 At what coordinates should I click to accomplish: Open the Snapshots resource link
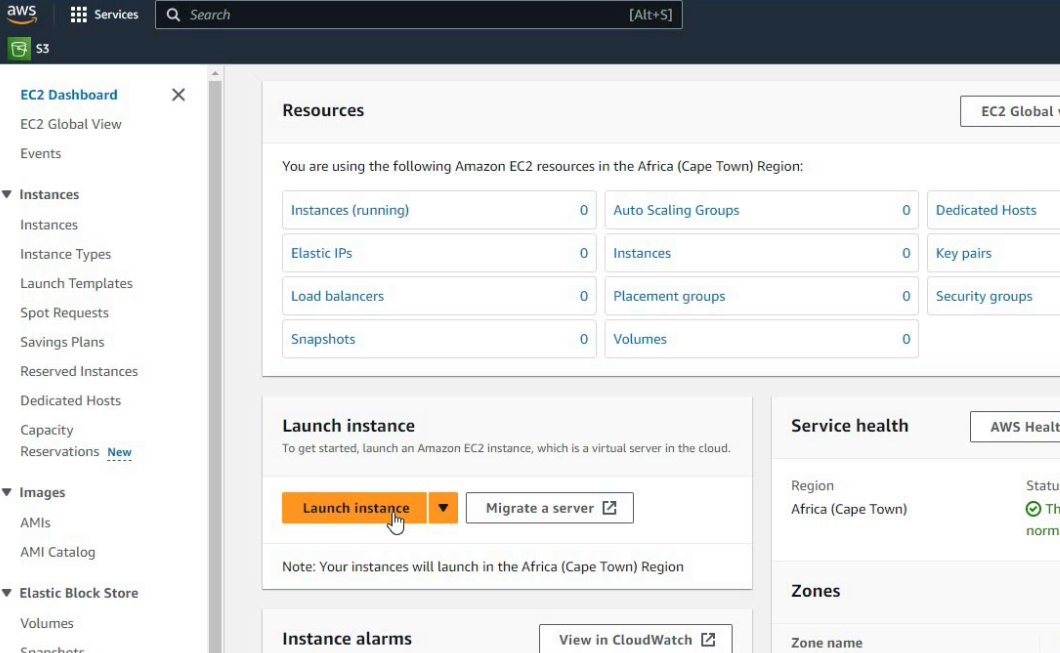point(323,339)
